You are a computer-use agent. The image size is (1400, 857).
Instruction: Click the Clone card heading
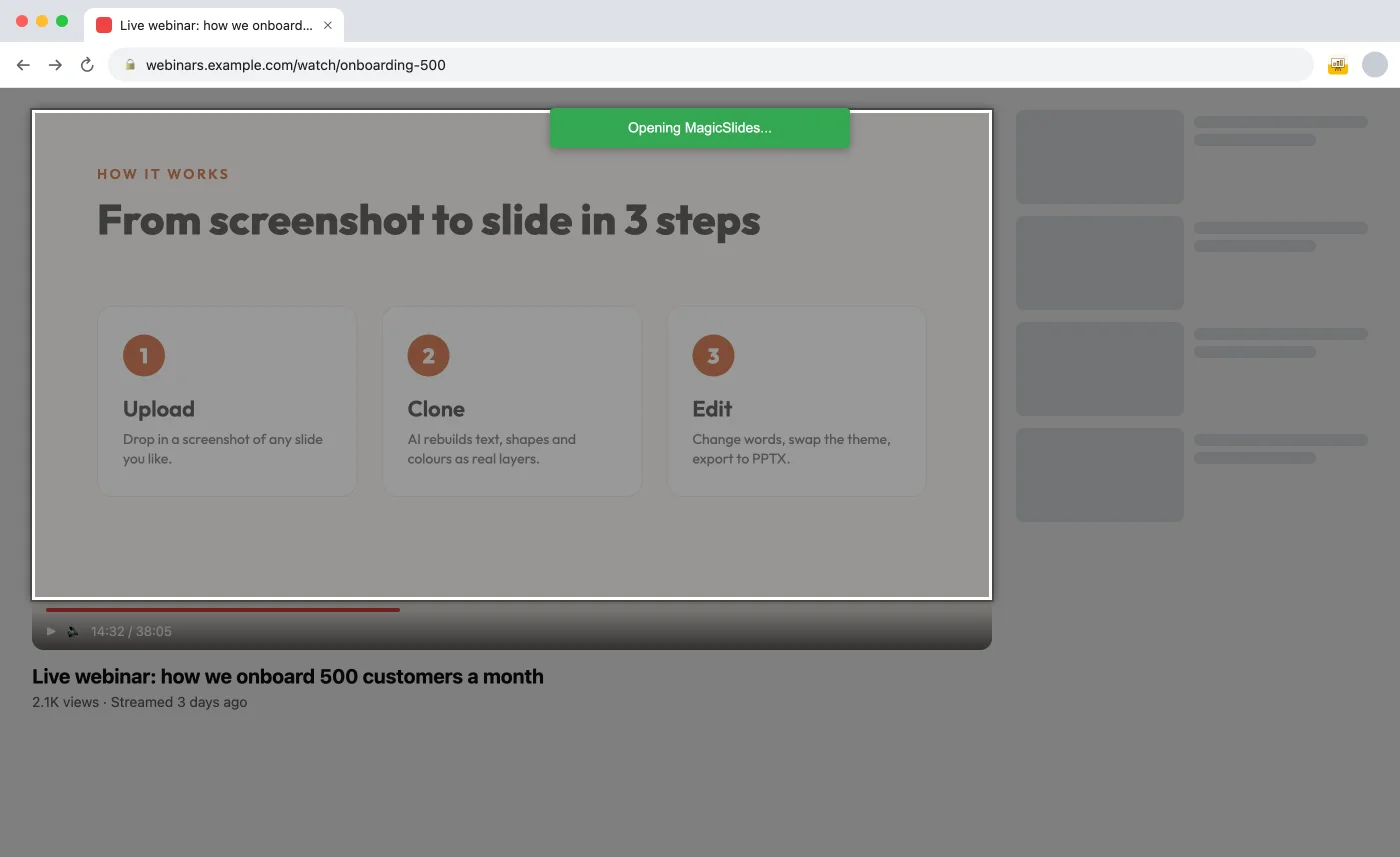436,409
